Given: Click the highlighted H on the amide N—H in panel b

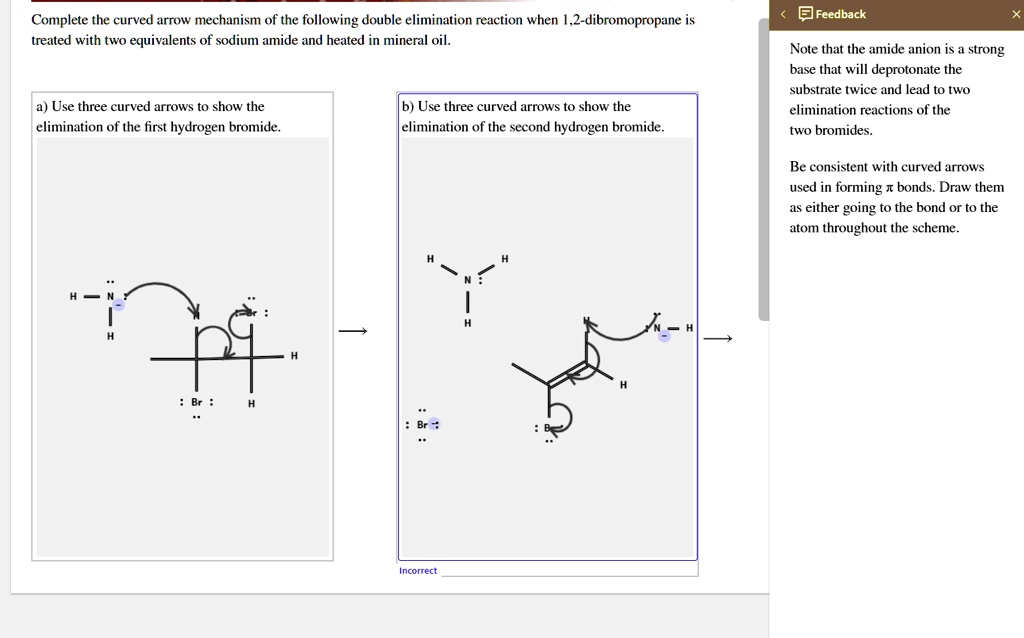Looking at the screenshot, I should pyautogui.click(x=688, y=327).
